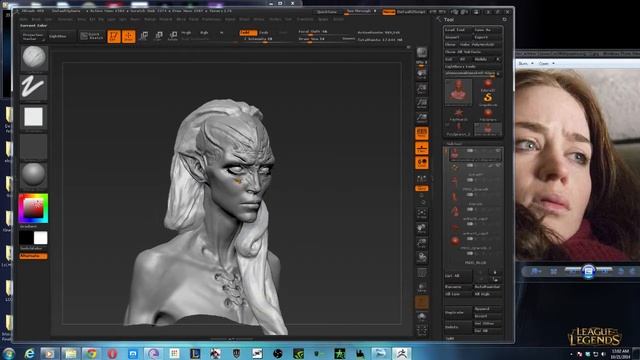Image resolution: width=640 pixels, height=360 pixels.
Task: Click the Zoom canvas icon
Action: coord(422,89)
